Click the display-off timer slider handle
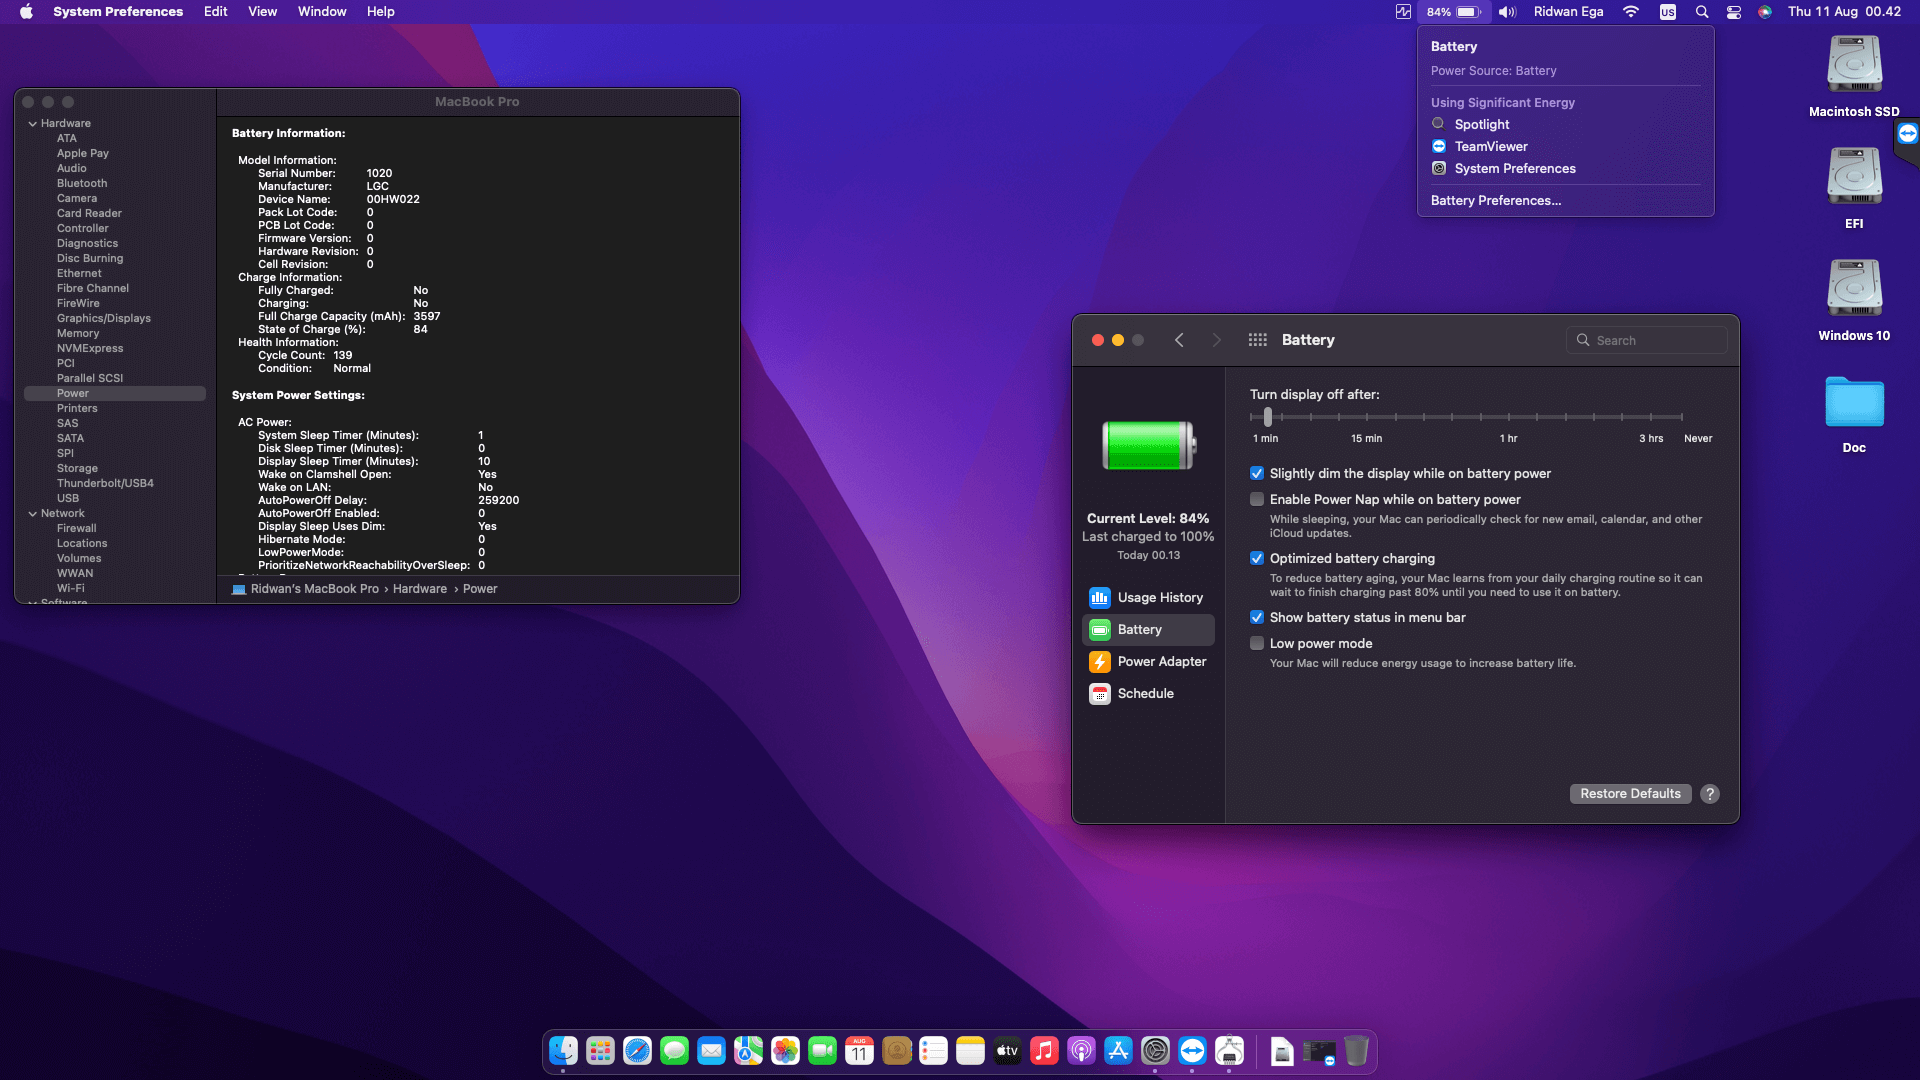1920x1080 pixels. [x=1268, y=417]
